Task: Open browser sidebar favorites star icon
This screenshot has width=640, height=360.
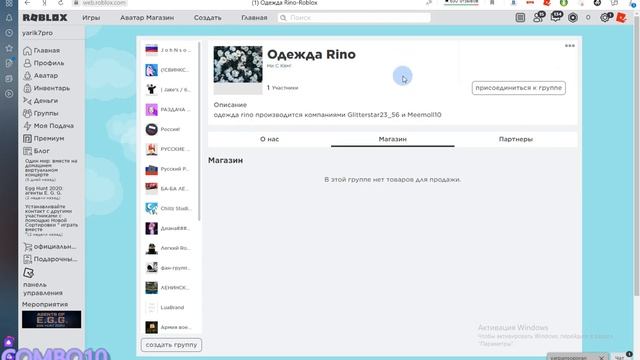Action: point(9,48)
